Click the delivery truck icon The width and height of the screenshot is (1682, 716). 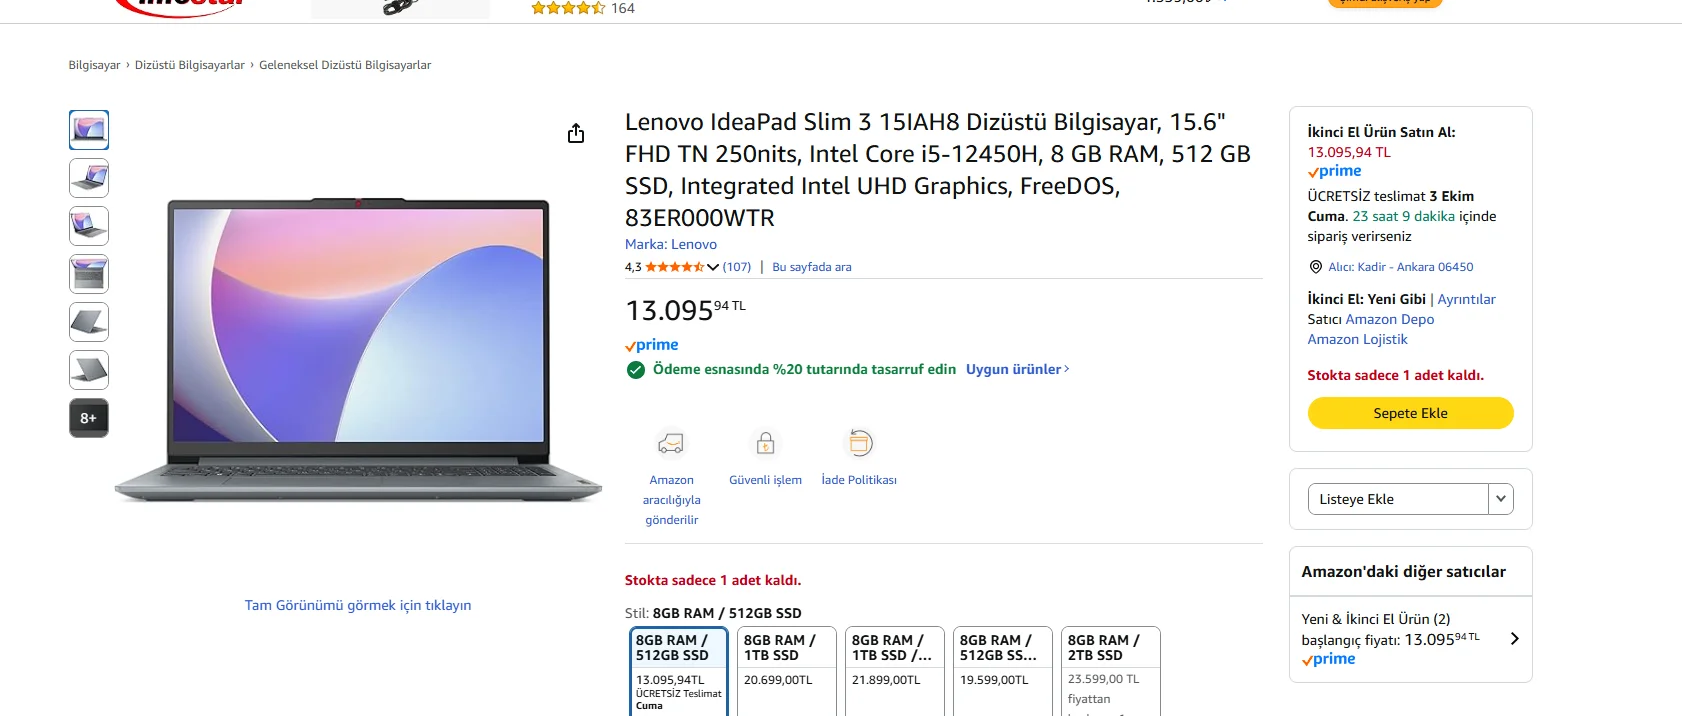[x=671, y=443]
